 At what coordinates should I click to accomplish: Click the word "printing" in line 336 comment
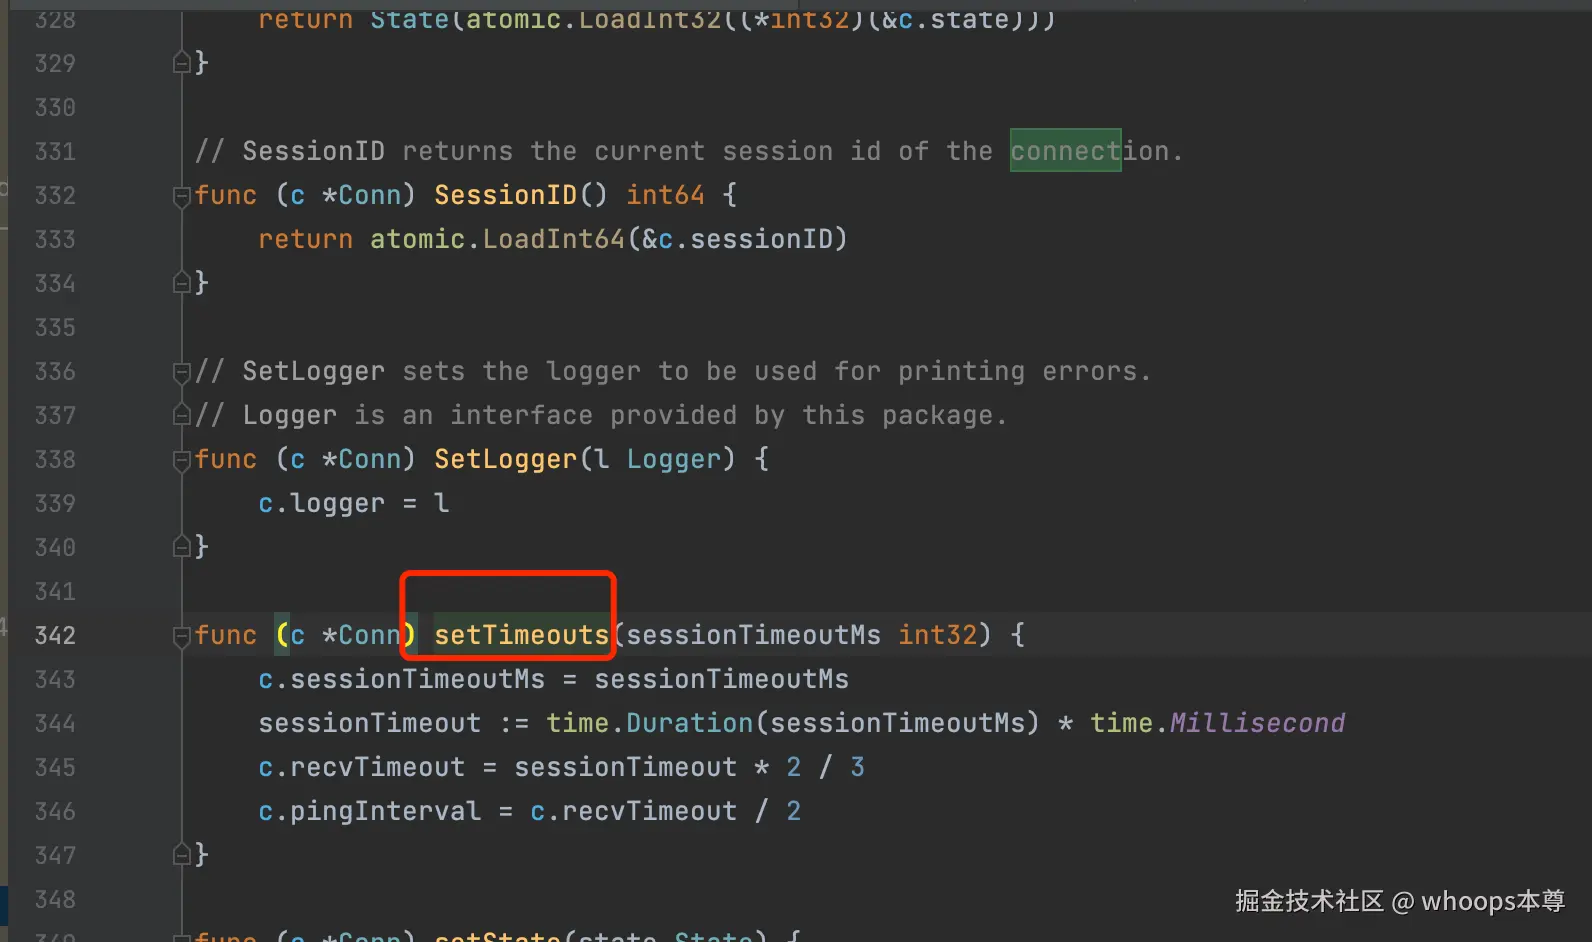[x=961, y=371]
